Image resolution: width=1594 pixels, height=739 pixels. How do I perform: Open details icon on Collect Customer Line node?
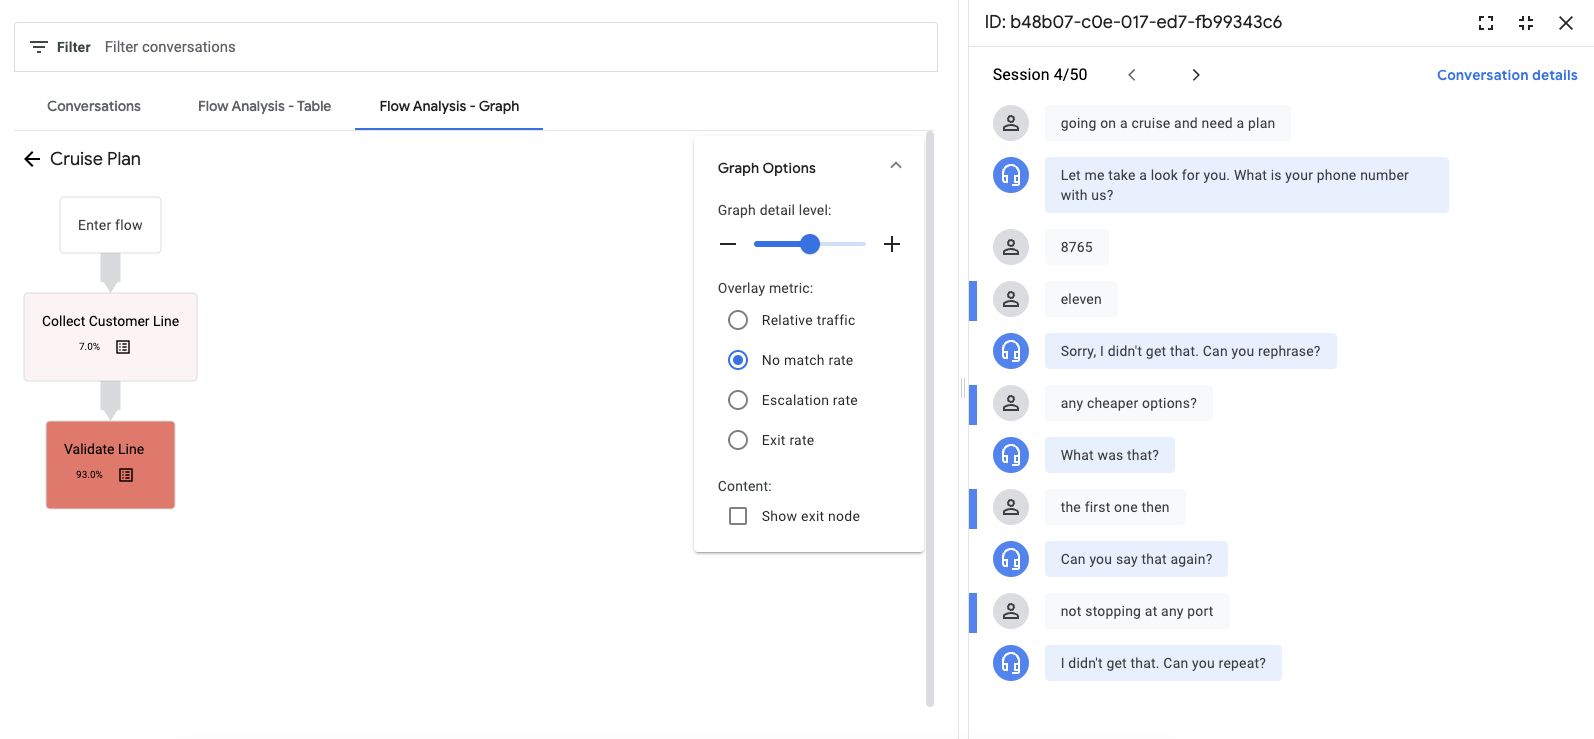point(123,347)
